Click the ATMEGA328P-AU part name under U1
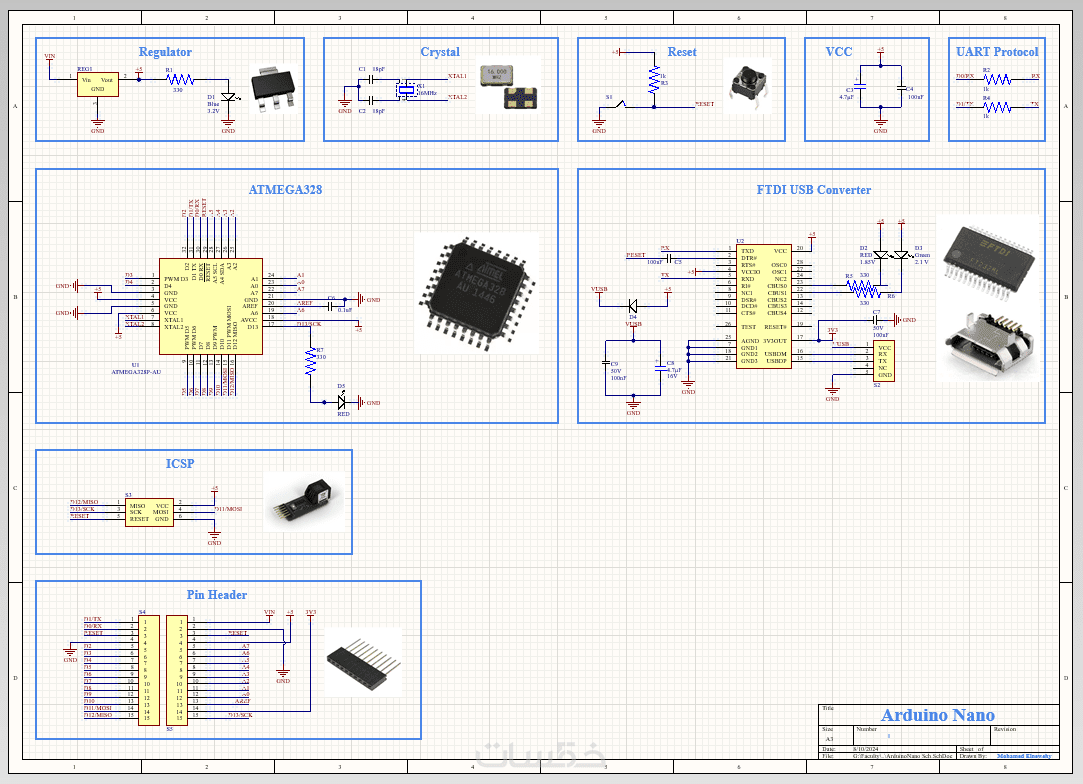The height and width of the screenshot is (784, 1083). coord(136,372)
